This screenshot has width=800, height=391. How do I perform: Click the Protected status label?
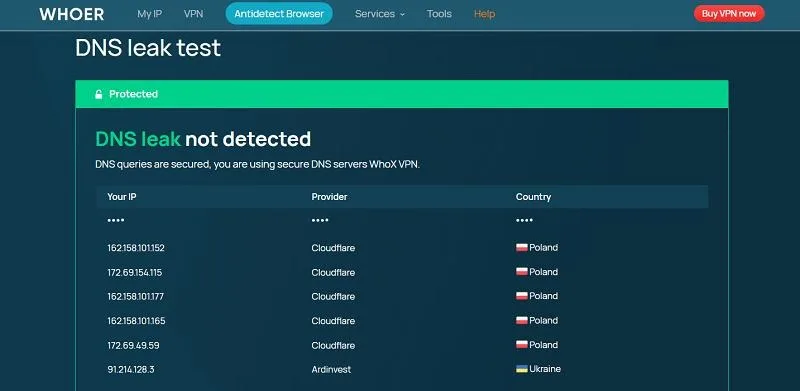[134, 94]
